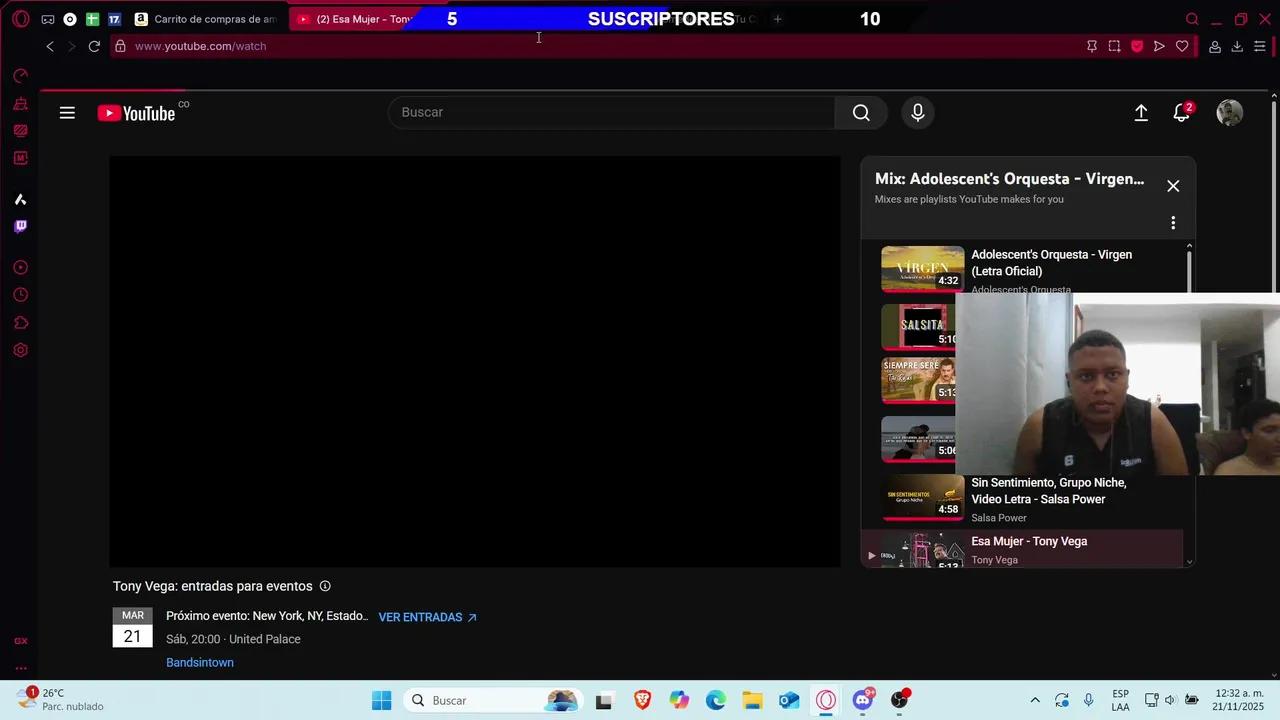Open the Bandsintown link
Viewport: 1280px width, 720px height.
[x=200, y=662]
